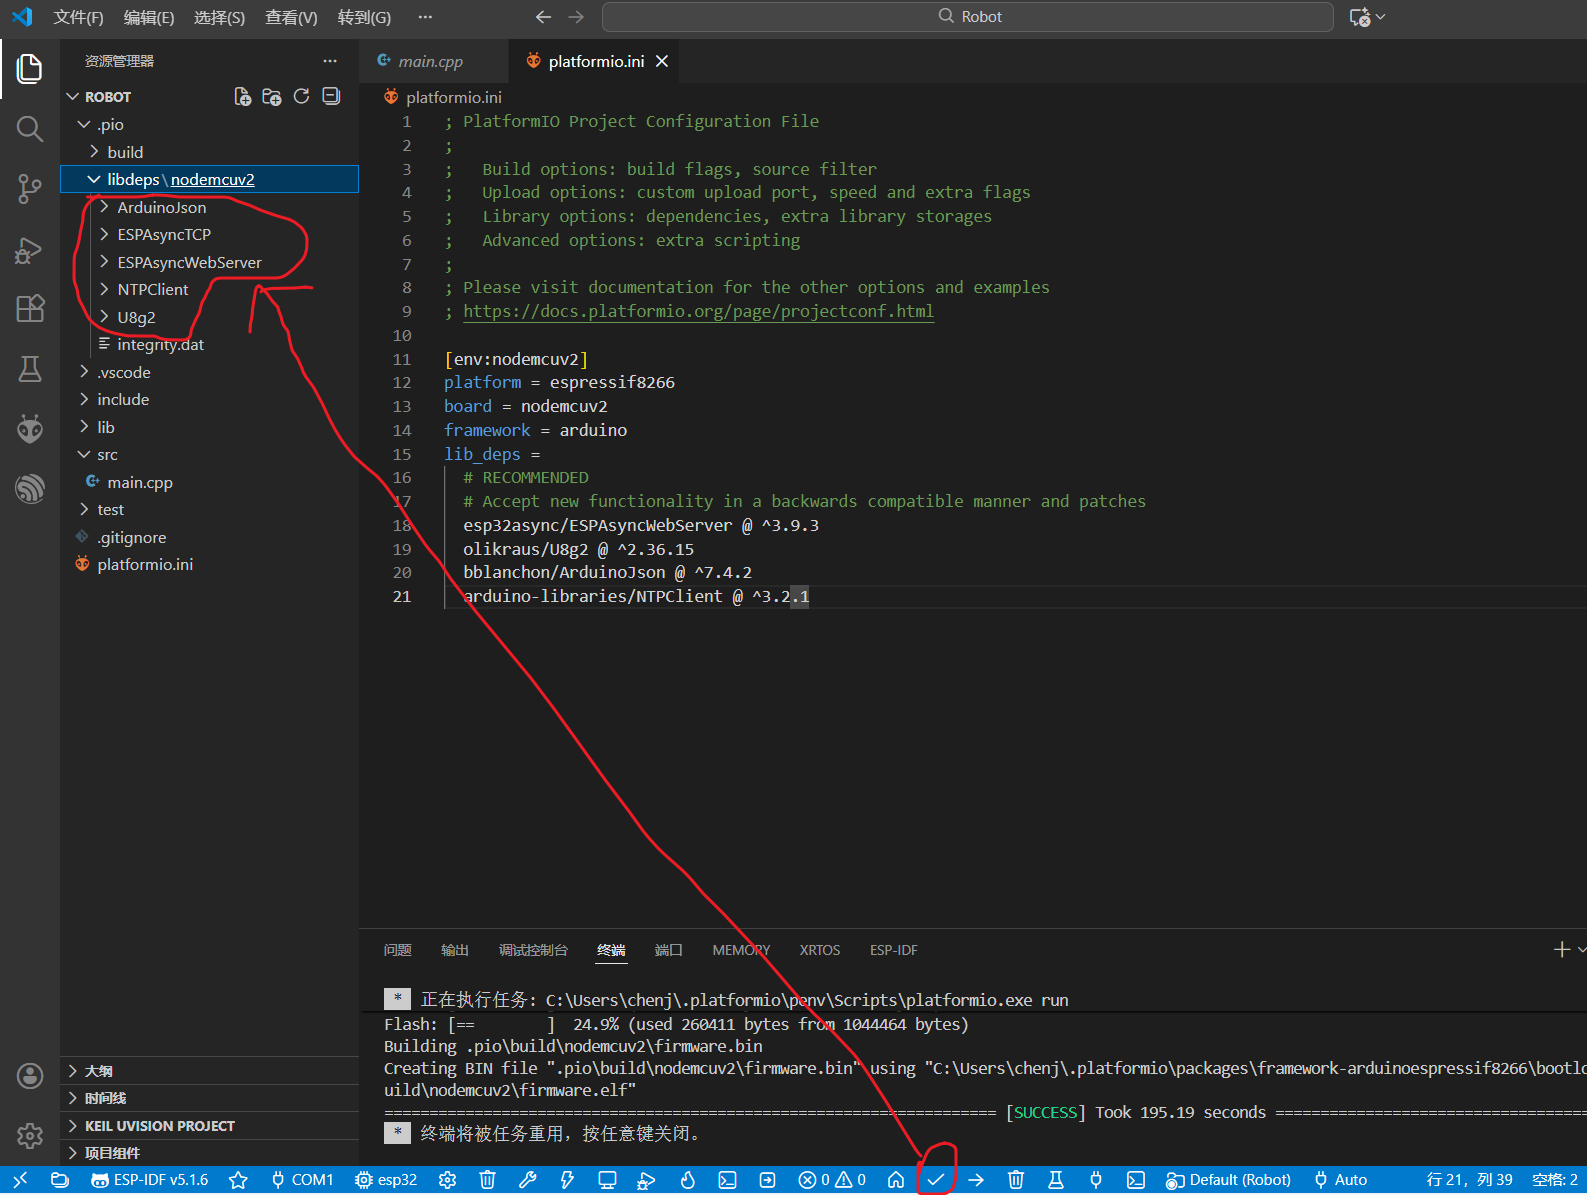Screen dimensions: 1587x1195
Task: Open the 编辑(E) menu
Action: click(x=149, y=17)
